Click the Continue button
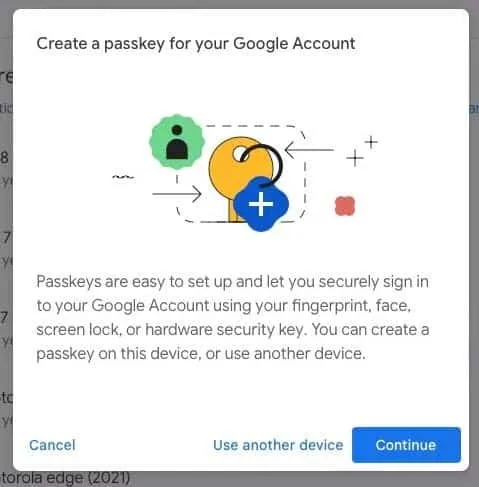Image resolution: width=479 pixels, height=487 pixels. pyautogui.click(x=406, y=445)
